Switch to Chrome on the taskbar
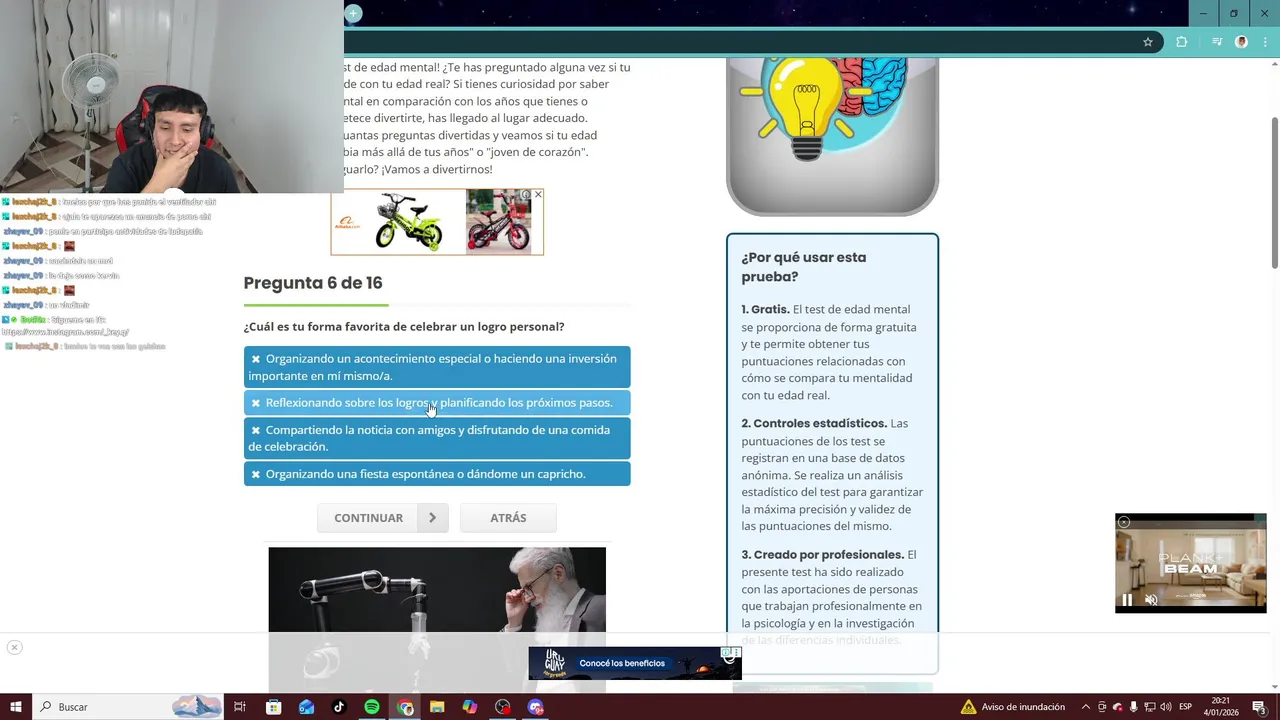1280x720 pixels. (405, 707)
